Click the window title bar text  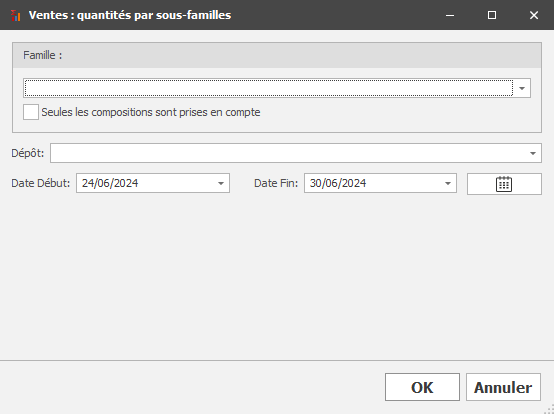point(130,15)
